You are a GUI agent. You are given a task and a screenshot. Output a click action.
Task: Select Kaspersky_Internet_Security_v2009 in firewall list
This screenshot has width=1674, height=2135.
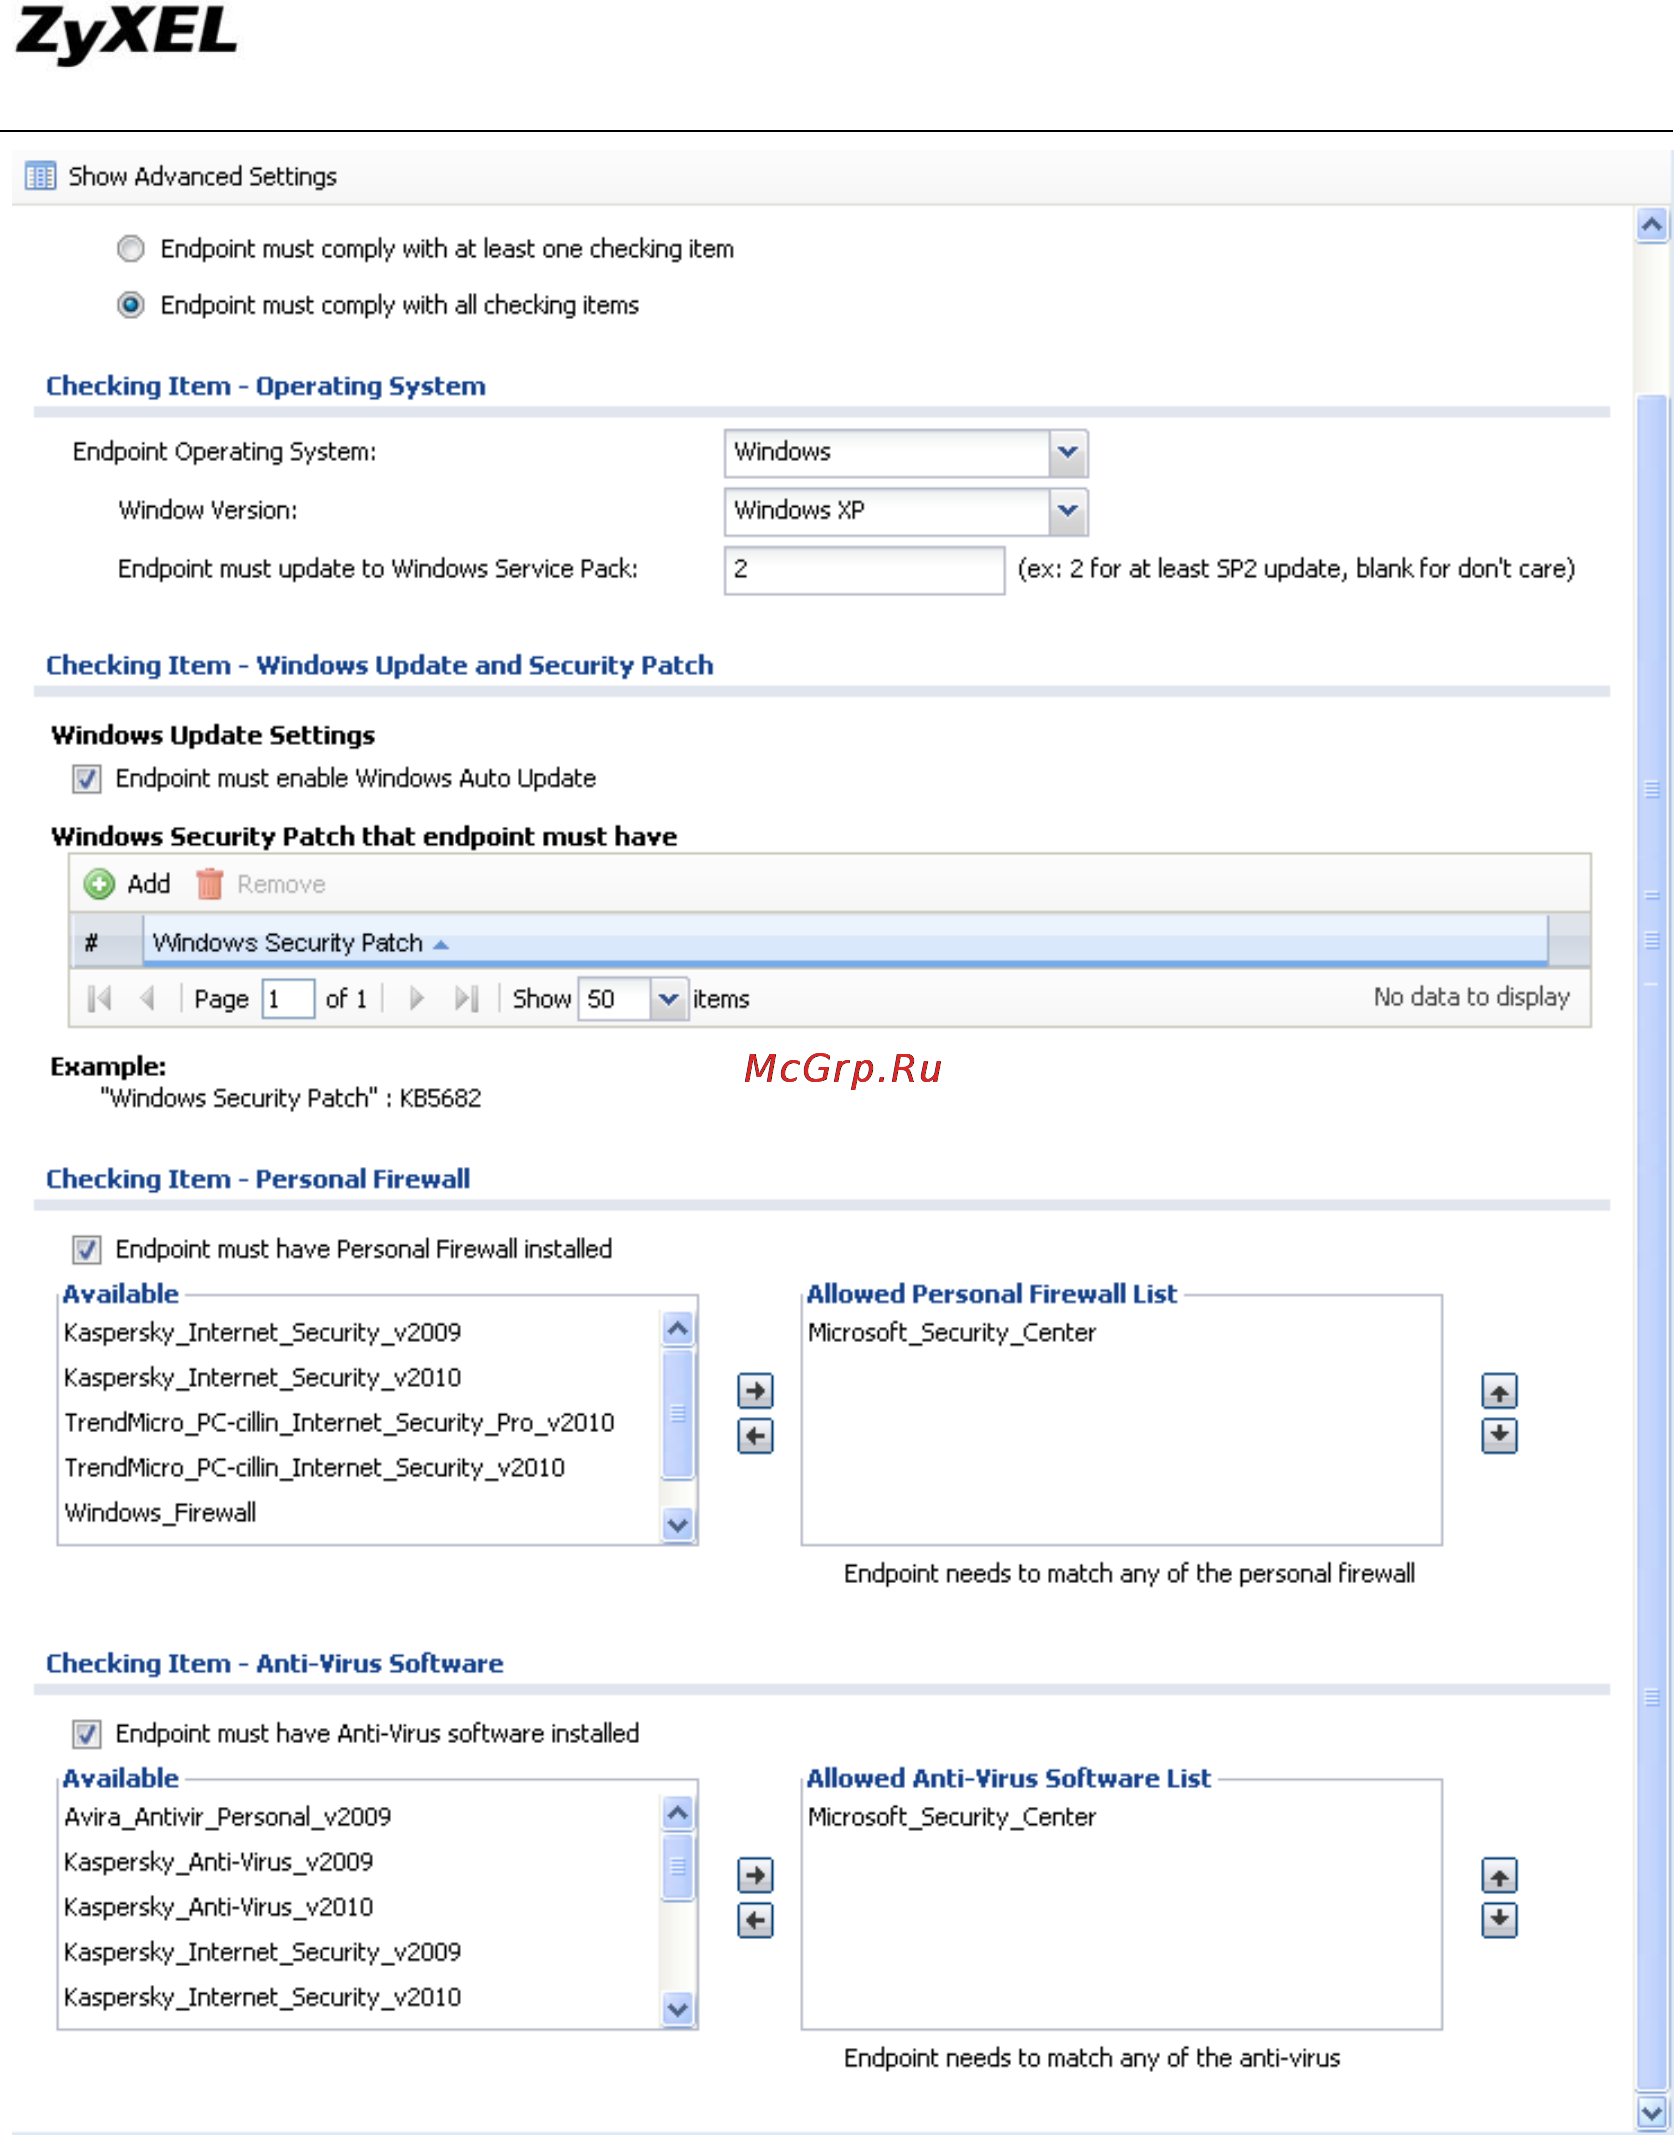coord(263,1333)
